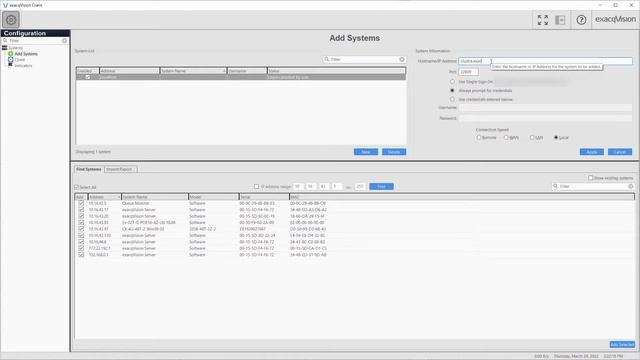Sort found systems by System Name column

click(x=155, y=197)
